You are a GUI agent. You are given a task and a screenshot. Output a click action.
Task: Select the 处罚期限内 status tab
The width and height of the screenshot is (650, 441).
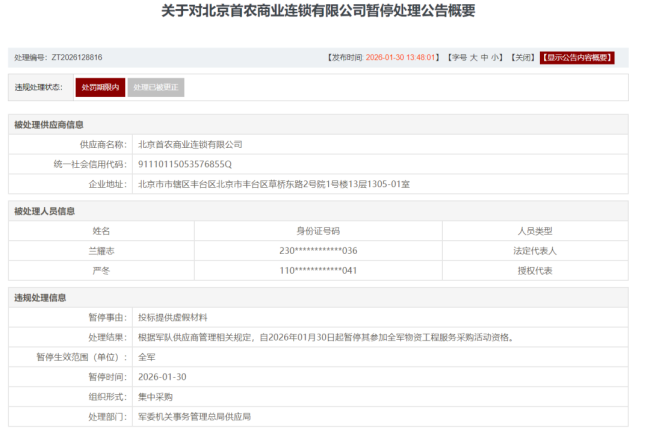coord(100,88)
